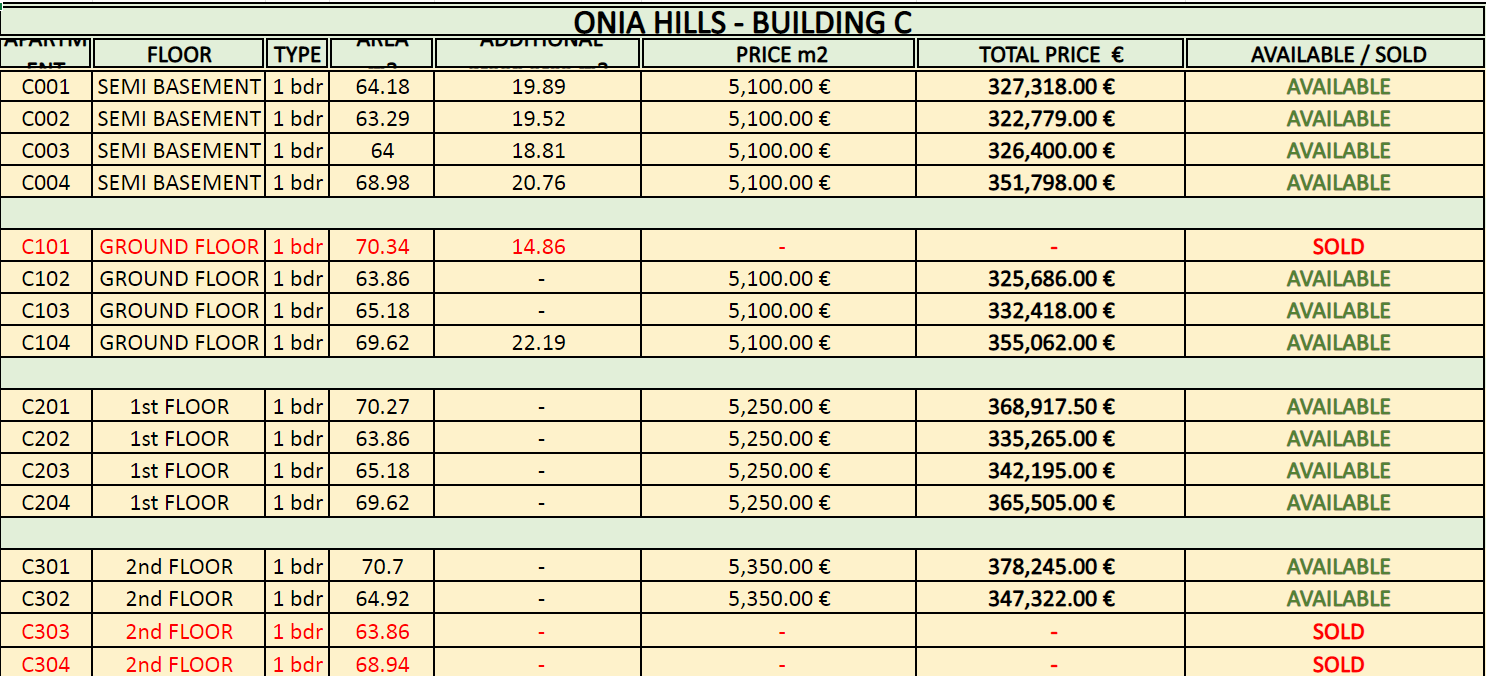Click the SOLD status for C303

pyautogui.click(x=1338, y=632)
